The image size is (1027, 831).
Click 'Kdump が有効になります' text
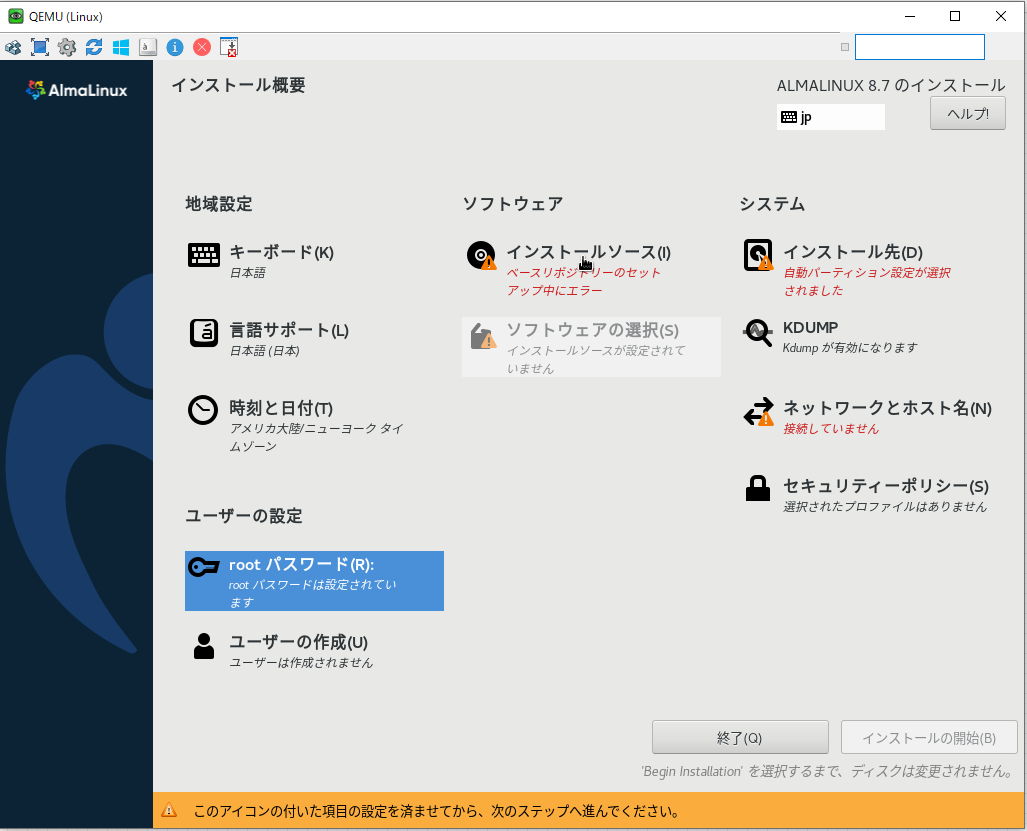[850, 348]
